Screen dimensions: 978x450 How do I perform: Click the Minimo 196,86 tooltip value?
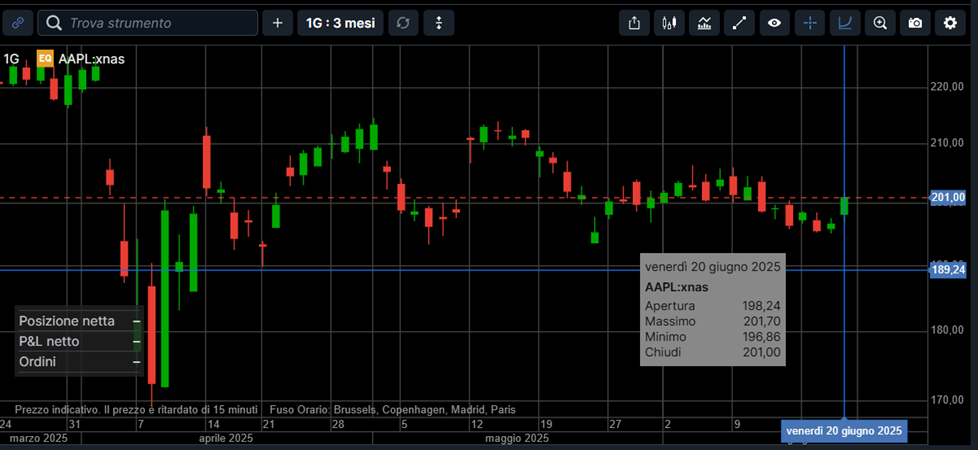[761, 337]
